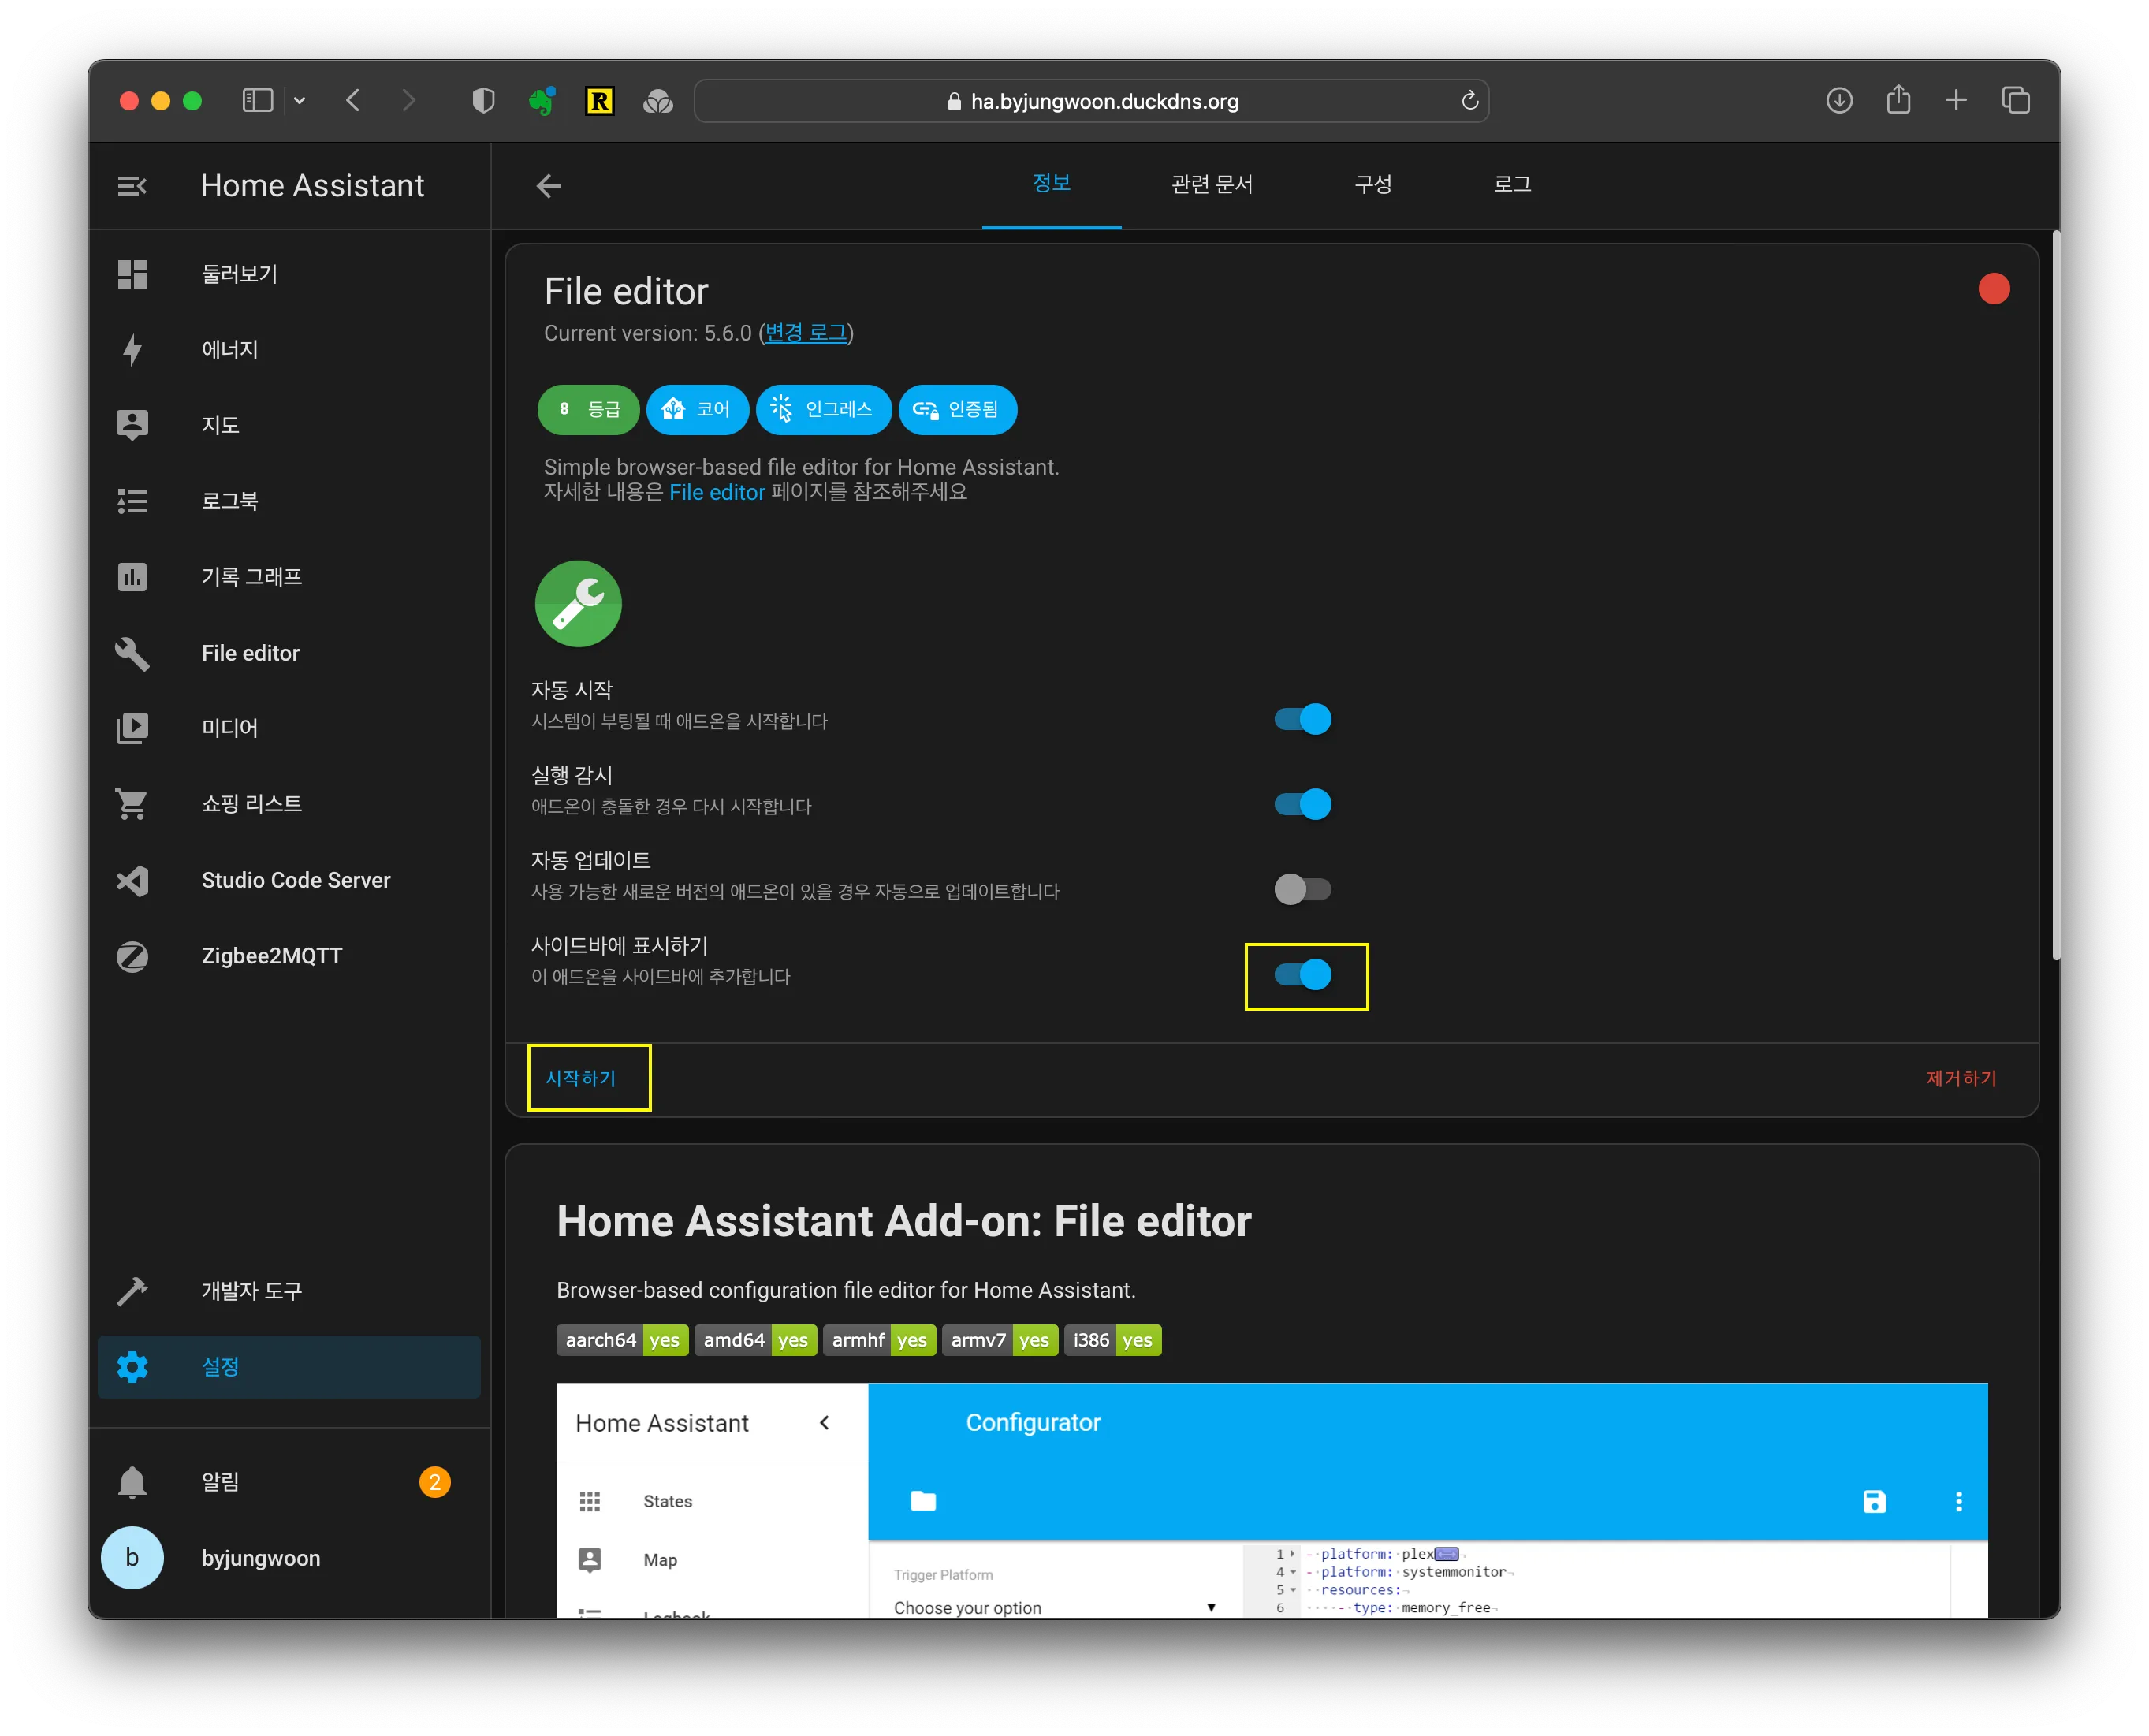Open the 변경 로그 changelog link
The width and height of the screenshot is (2149, 1736).
806,333
